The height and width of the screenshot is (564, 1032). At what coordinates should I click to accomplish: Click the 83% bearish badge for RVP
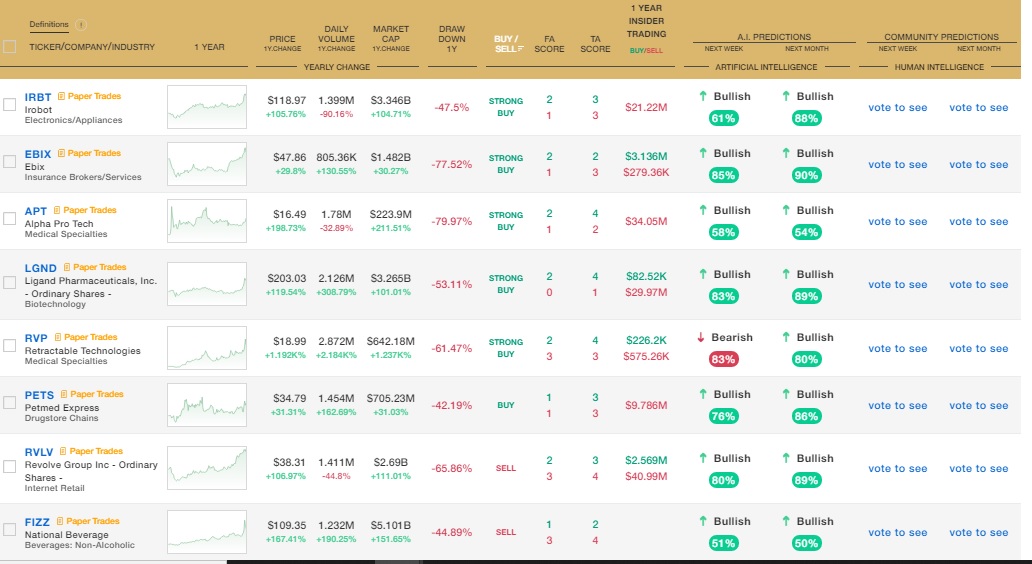click(x=723, y=359)
